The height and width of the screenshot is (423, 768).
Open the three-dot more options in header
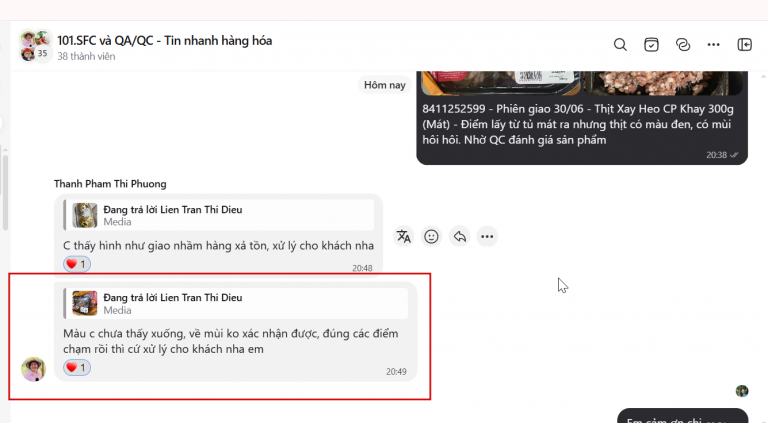(x=714, y=45)
